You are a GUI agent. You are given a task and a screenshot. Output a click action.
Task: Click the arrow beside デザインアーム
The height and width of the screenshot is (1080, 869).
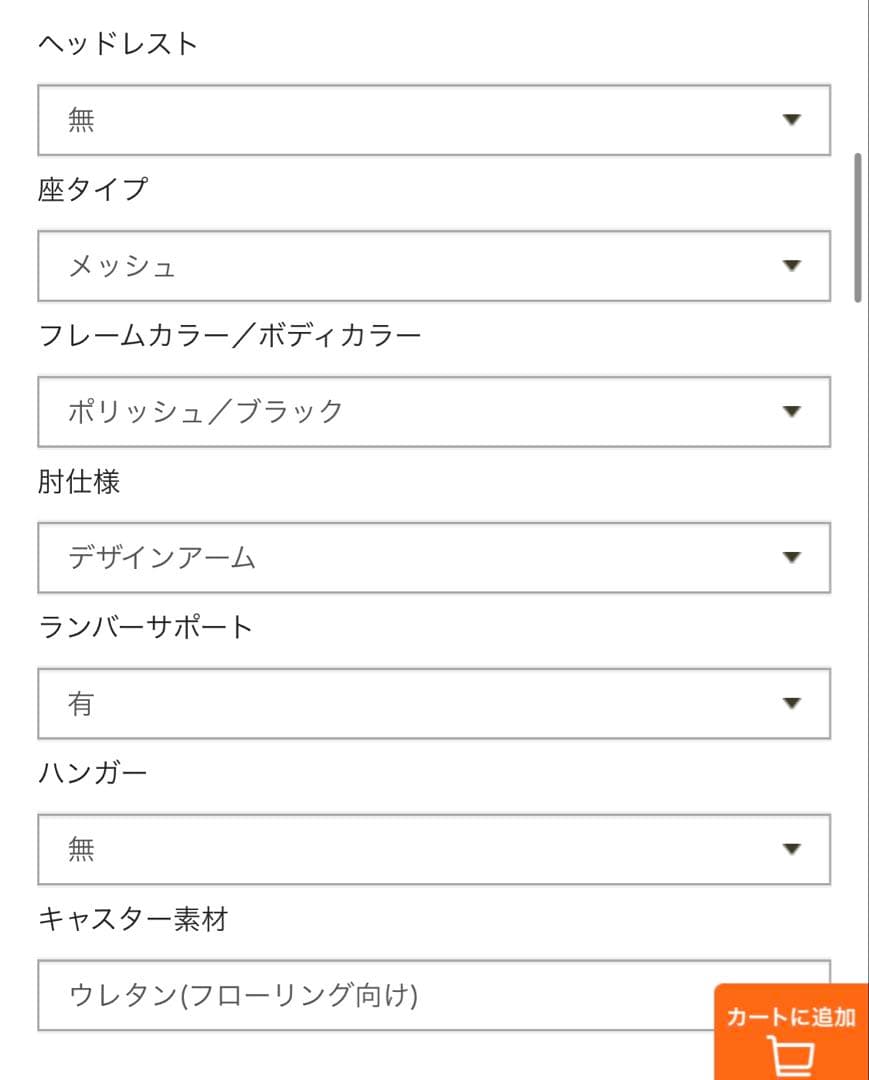[x=792, y=557]
